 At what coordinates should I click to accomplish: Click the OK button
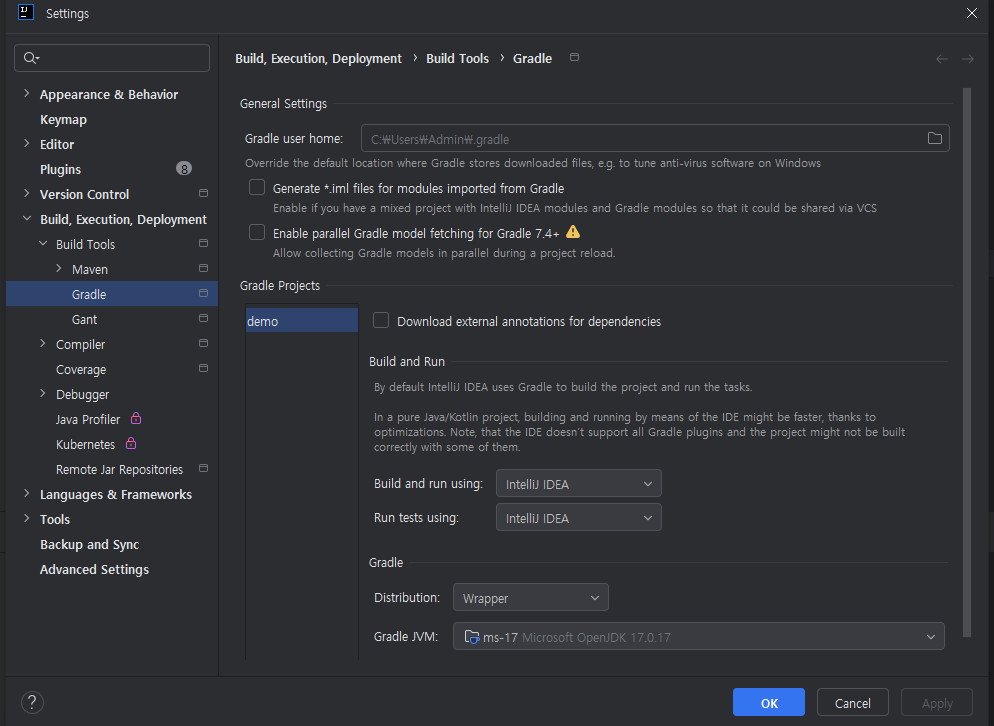[x=769, y=702]
